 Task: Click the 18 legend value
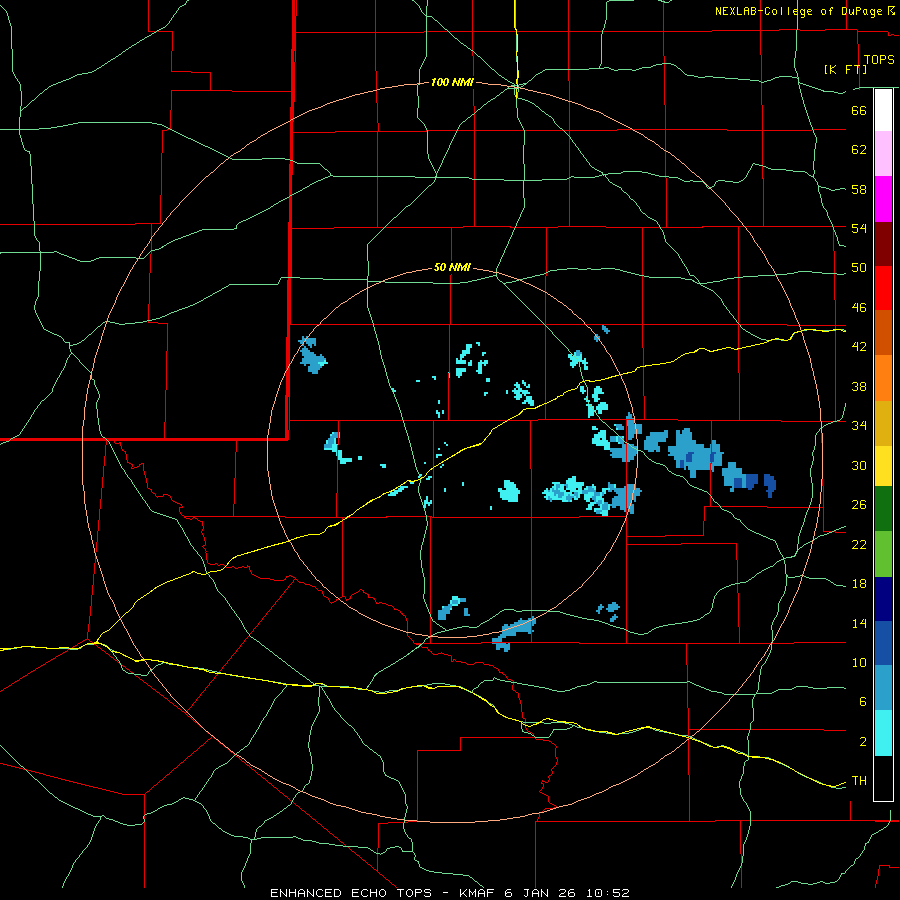859,584
